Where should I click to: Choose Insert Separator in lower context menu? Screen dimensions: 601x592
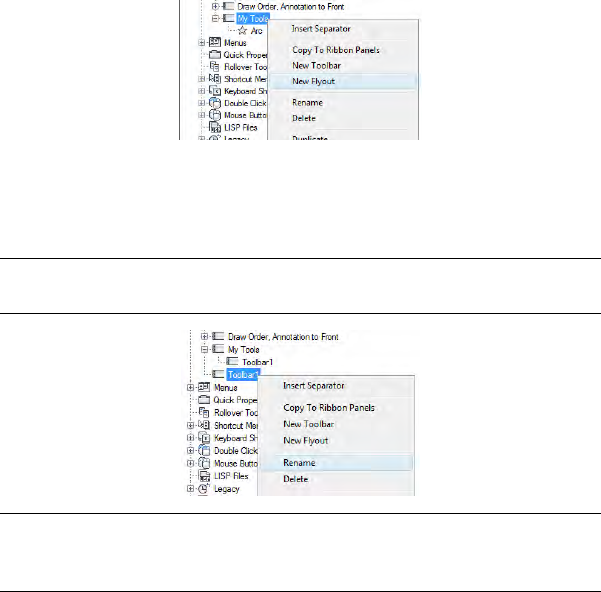[x=336, y=386]
